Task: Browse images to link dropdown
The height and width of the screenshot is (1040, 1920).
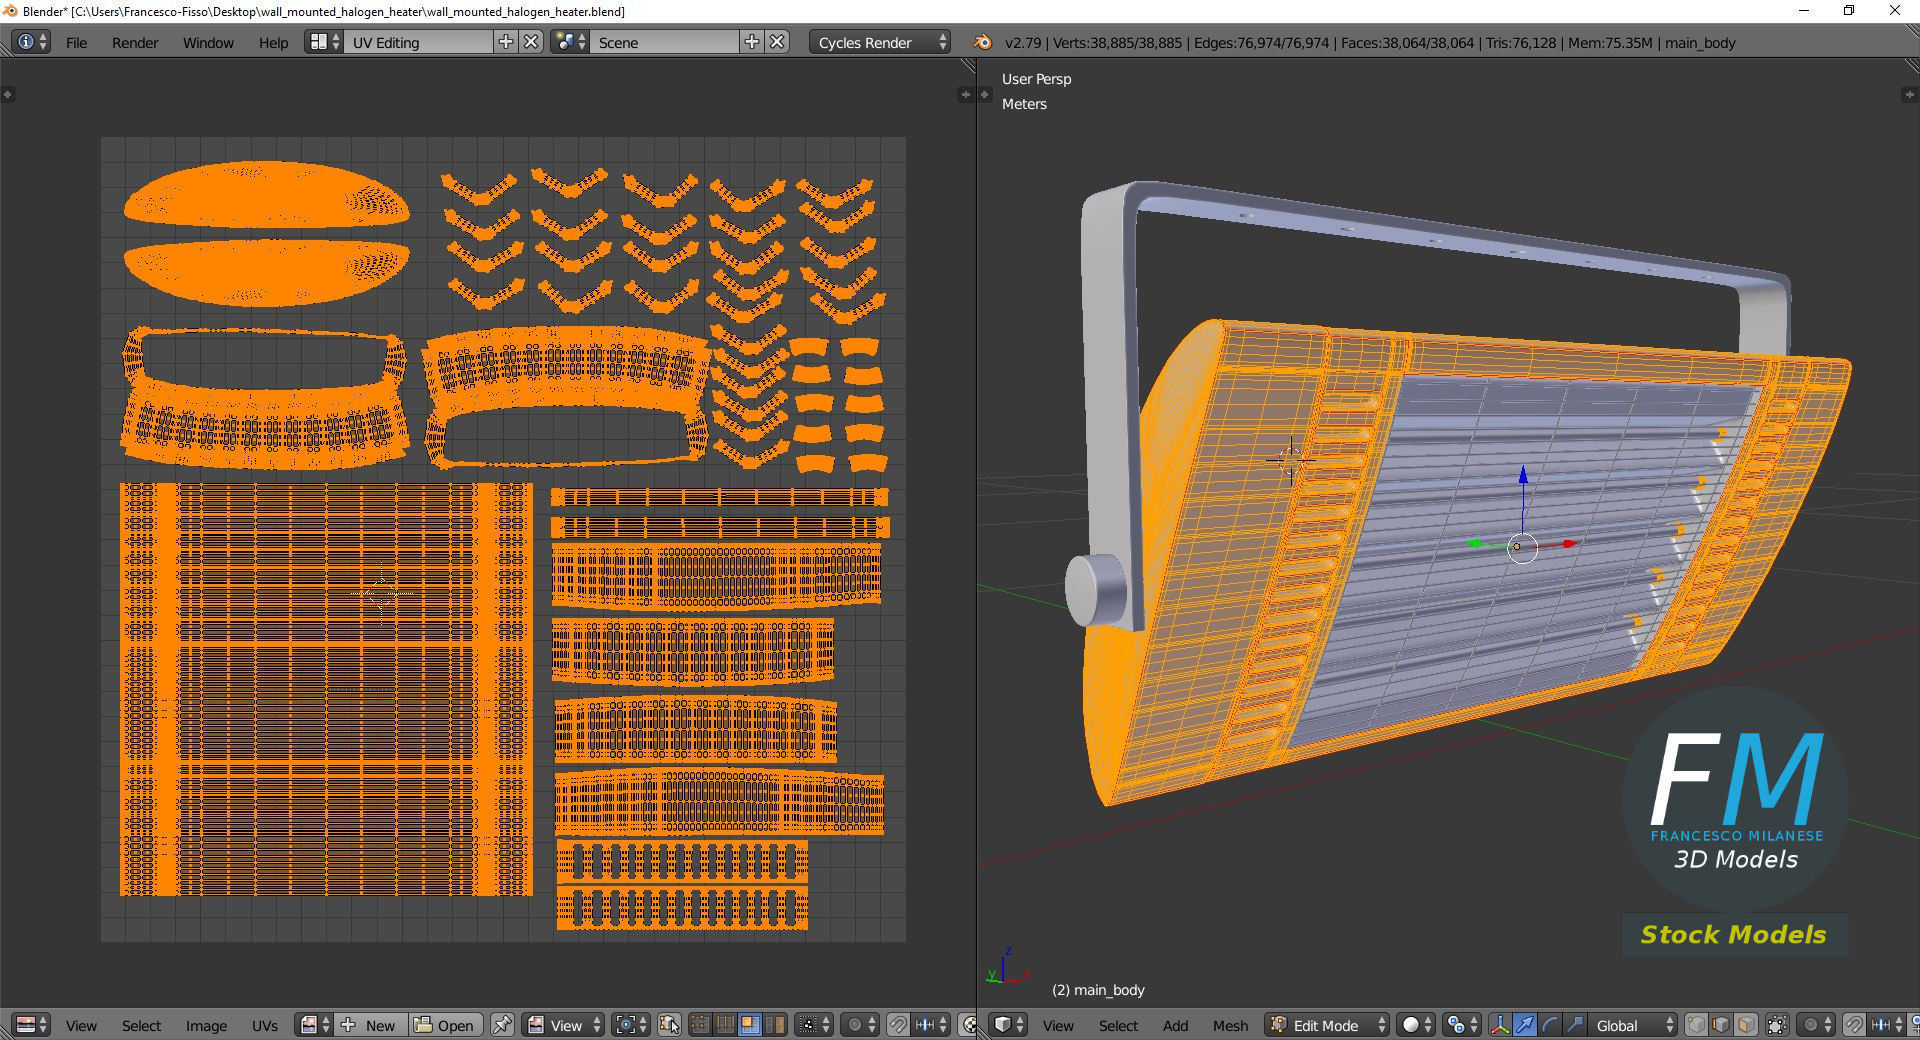Action: point(315,1025)
